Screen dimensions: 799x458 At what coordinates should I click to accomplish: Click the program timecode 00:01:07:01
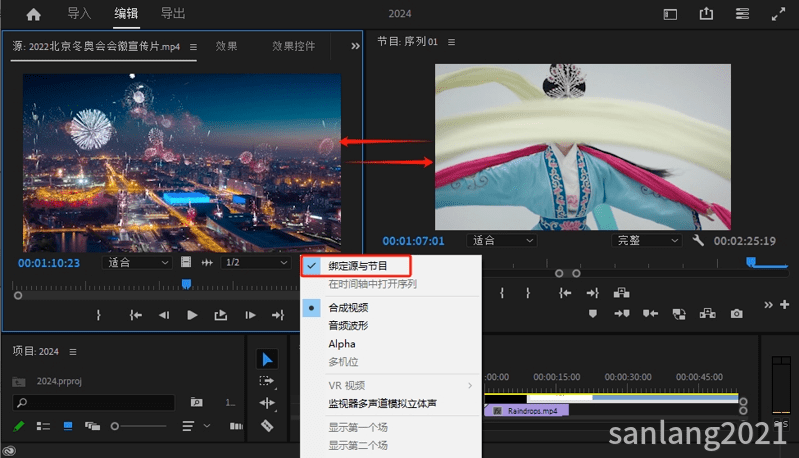tap(413, 241)
